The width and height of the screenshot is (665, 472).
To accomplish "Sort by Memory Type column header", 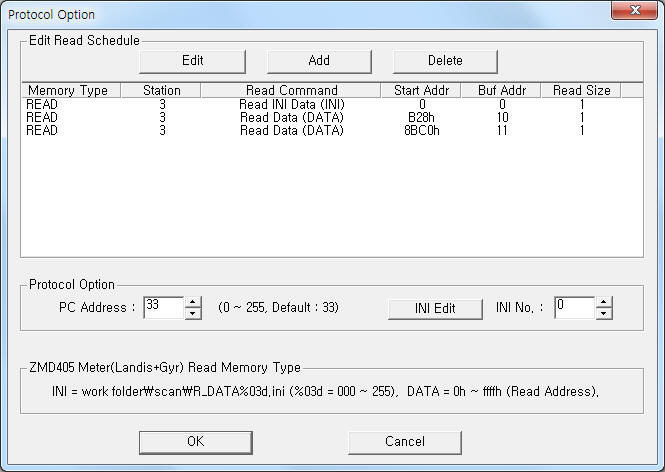I will (x=69, y=91).
